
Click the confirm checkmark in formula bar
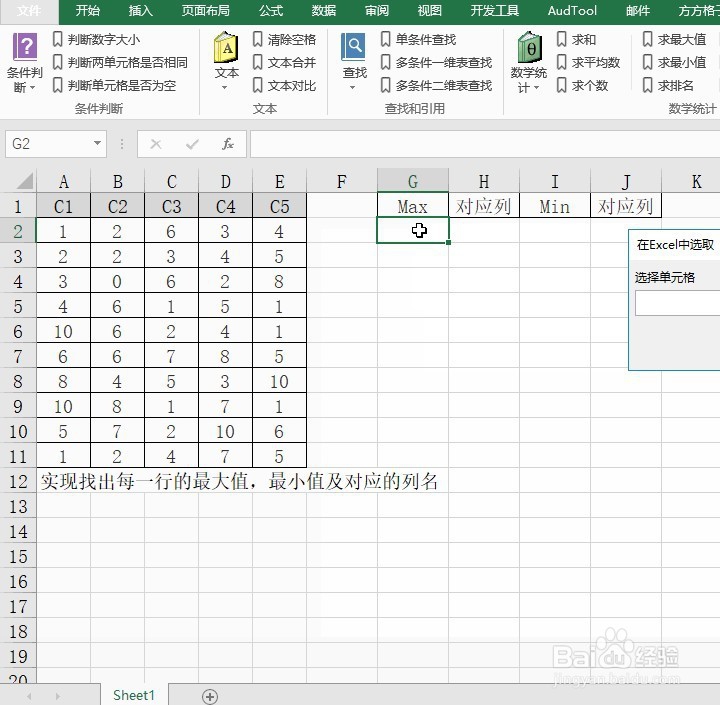192,144
